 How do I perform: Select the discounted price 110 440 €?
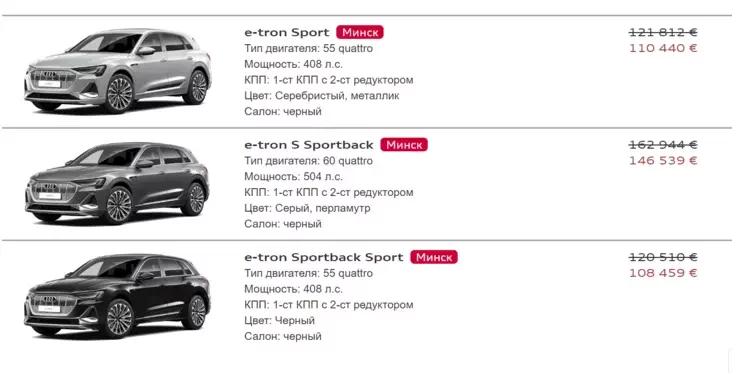[663, 49]
